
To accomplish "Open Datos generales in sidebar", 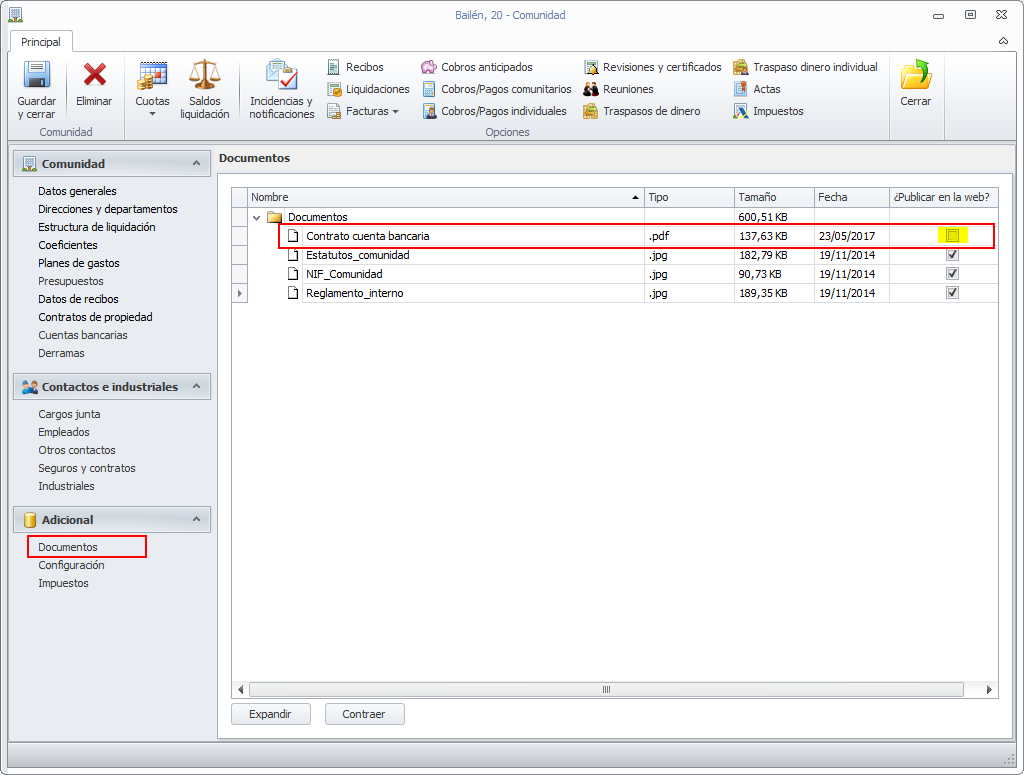I will 77,191.
